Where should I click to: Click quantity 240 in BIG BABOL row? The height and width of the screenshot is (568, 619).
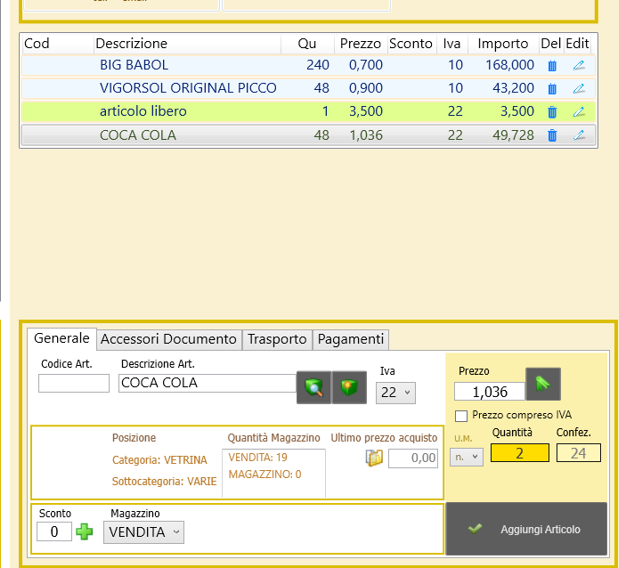click(x=318, y=65)
